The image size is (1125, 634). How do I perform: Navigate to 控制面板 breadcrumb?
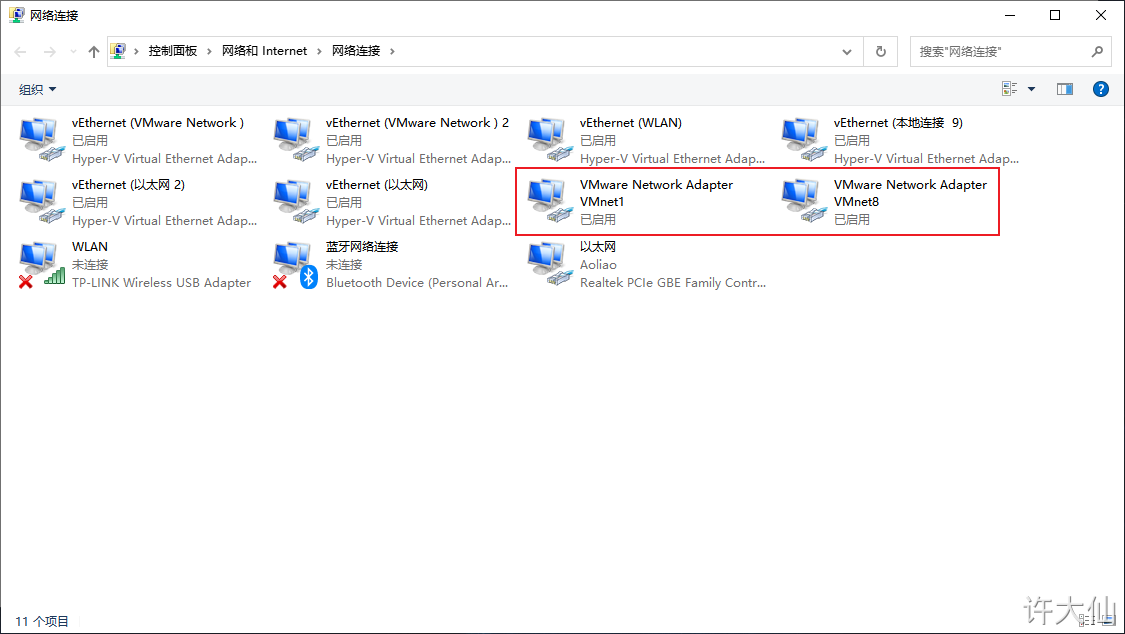coord(173,51)
